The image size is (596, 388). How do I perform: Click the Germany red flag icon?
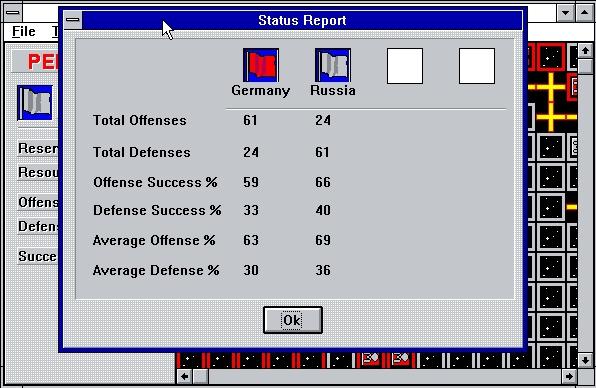(x=261, y=65)
